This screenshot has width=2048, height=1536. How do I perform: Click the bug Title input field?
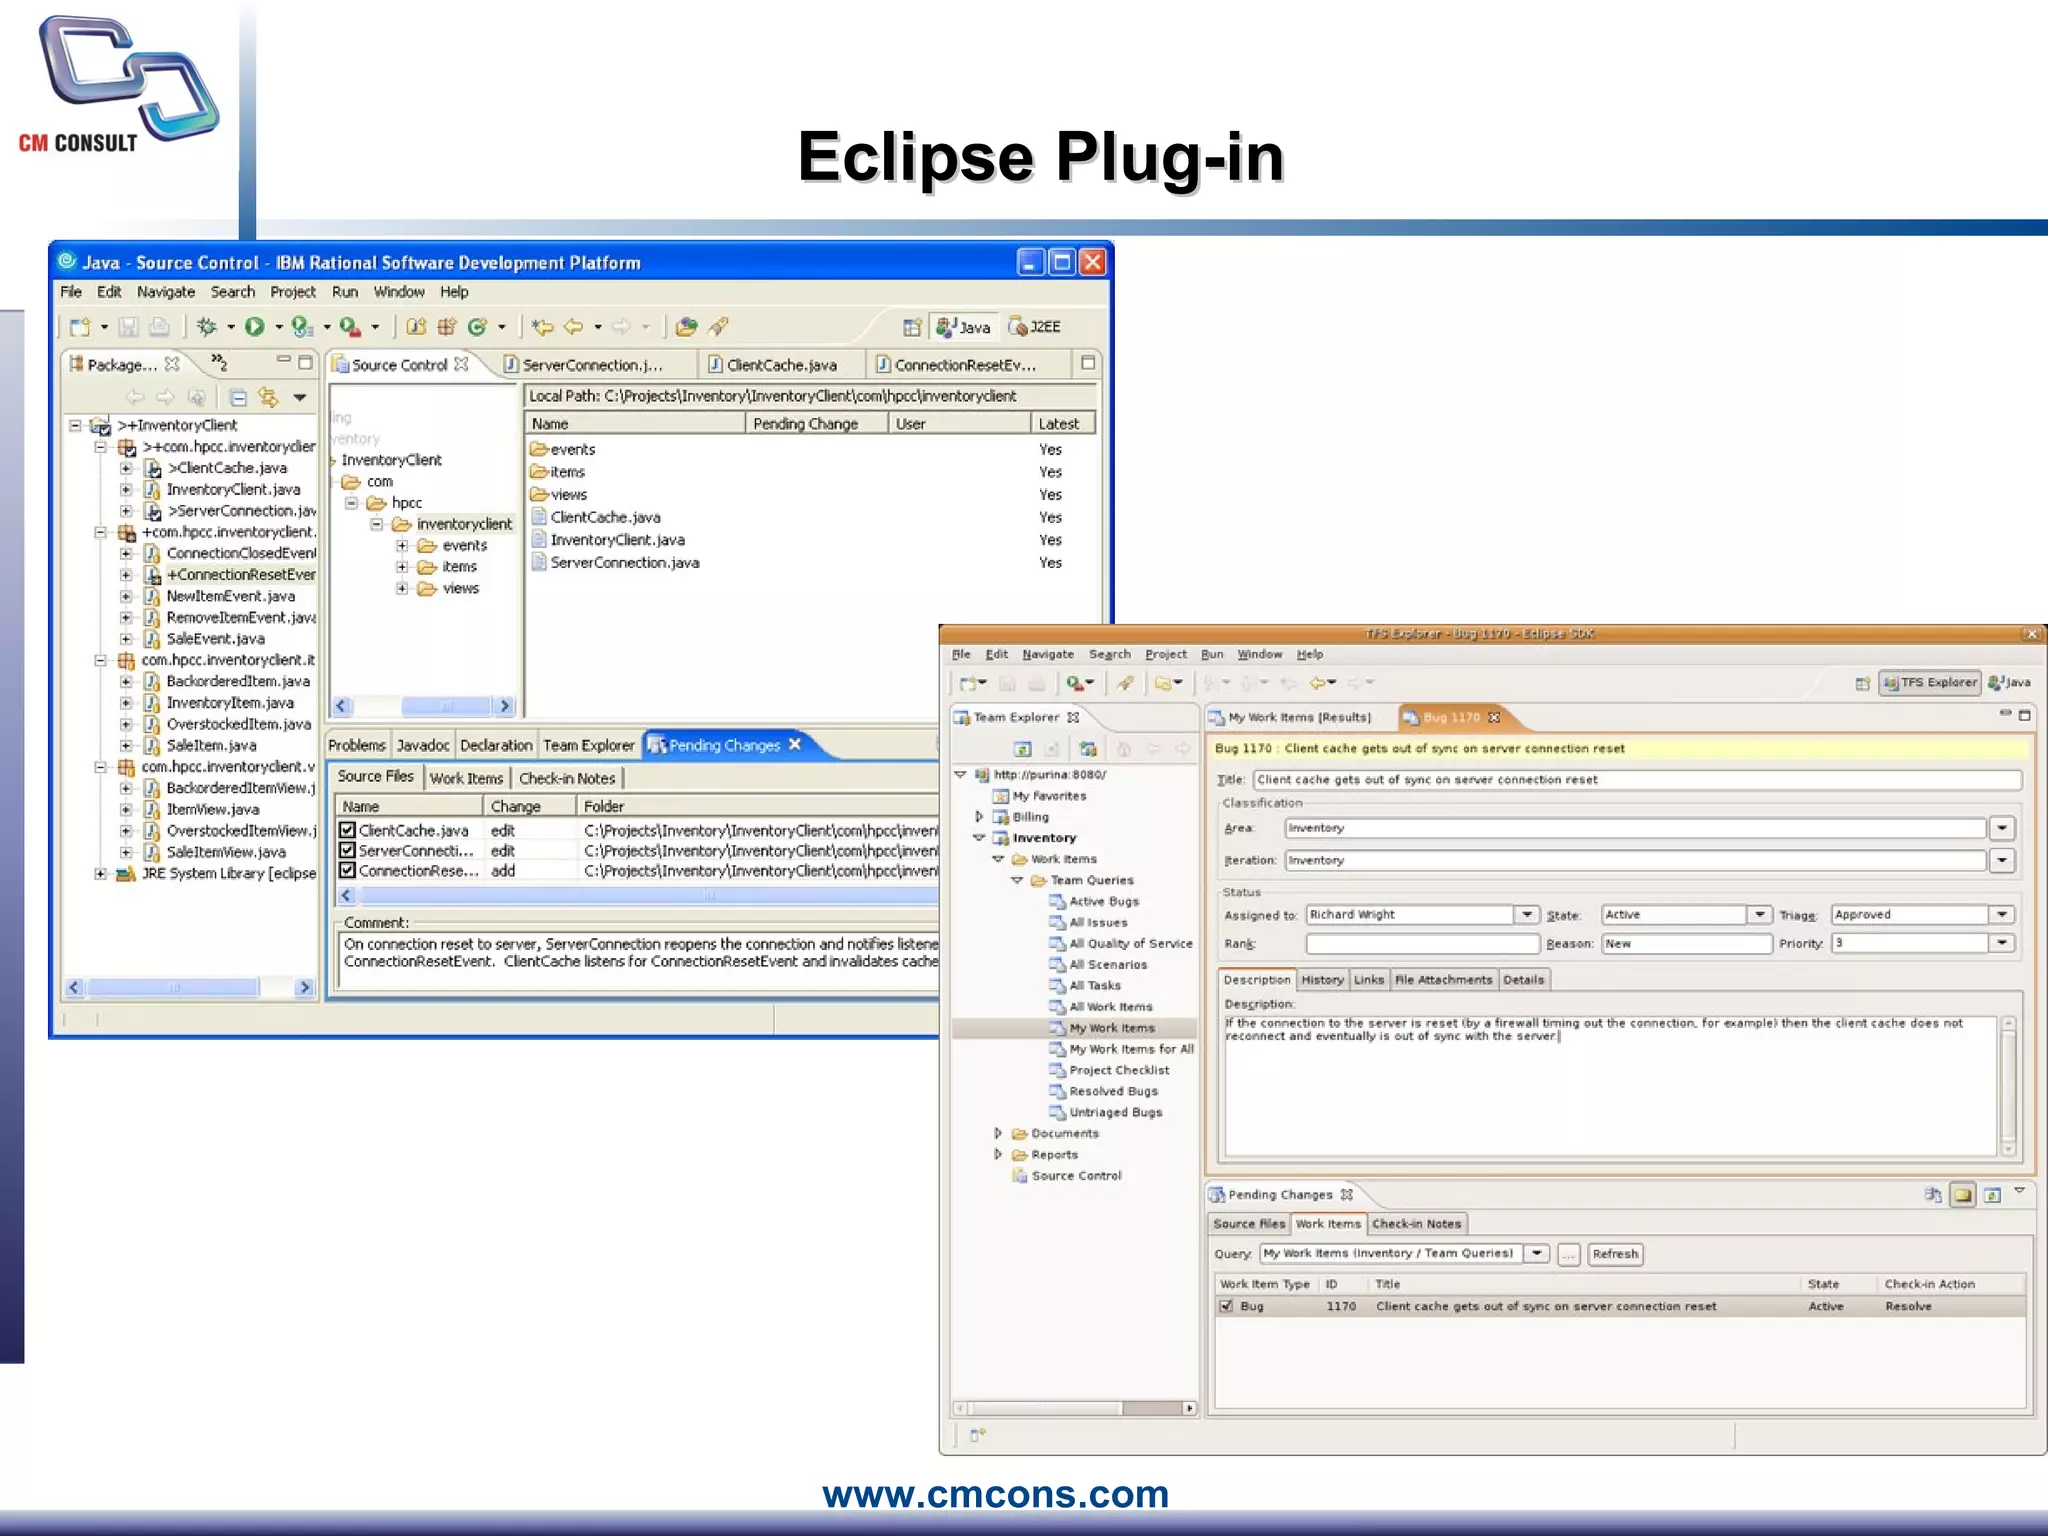[1637, 780]
